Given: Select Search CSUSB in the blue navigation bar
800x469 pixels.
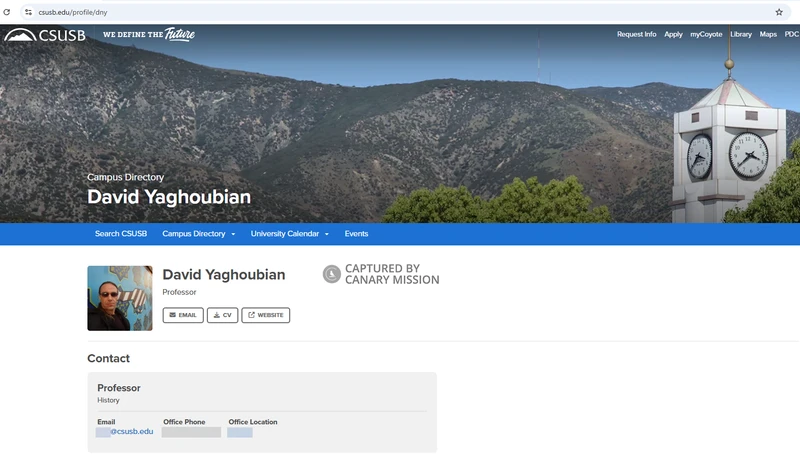Looking at the screenshot, I should (121, 234).
